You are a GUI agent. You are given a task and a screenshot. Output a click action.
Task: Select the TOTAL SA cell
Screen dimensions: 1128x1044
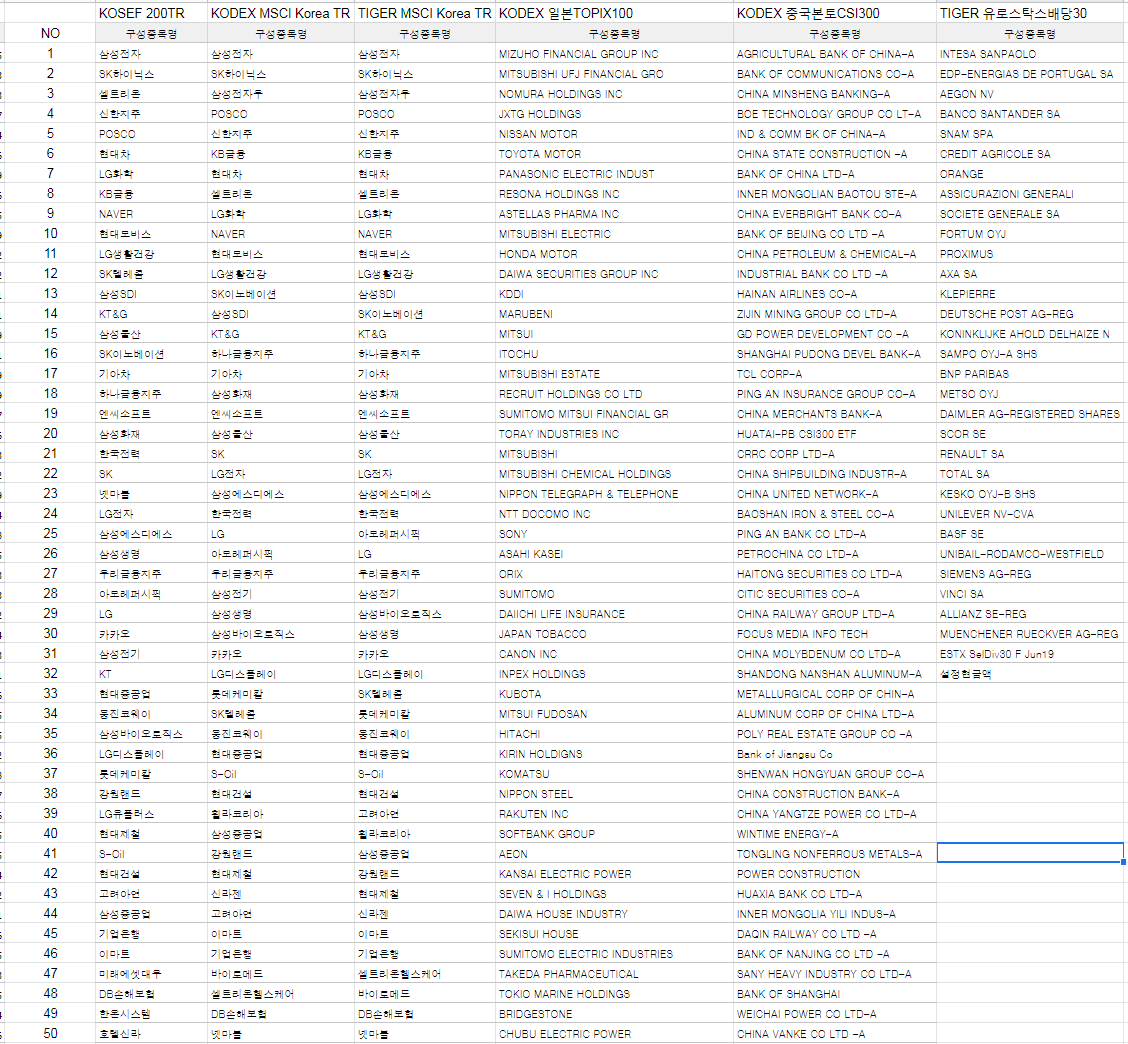(1029, 473)
